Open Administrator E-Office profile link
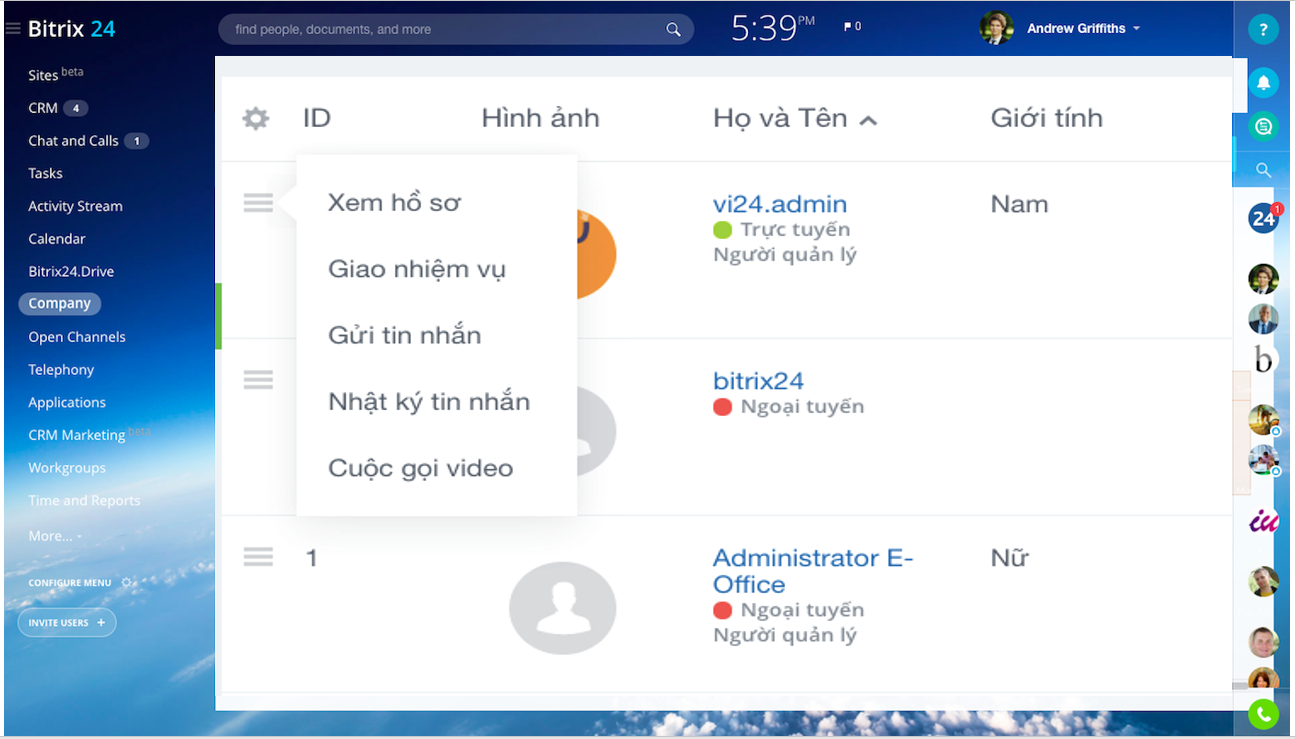Viewport: 1295px width, 739px height. [813, 571]
